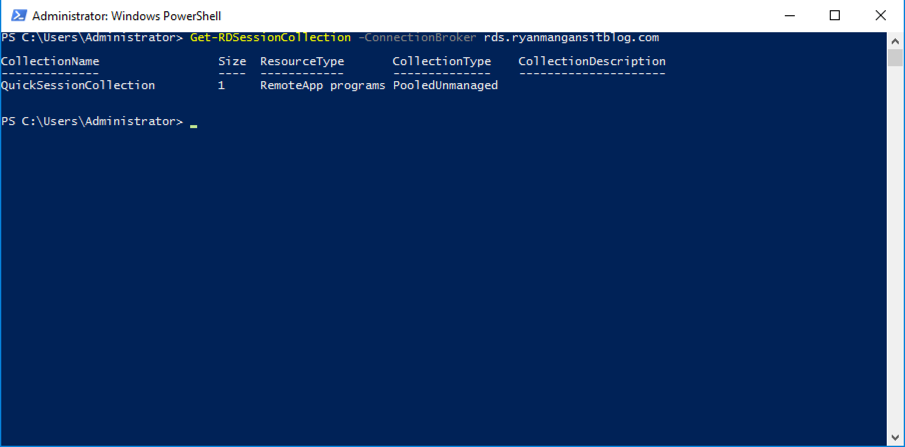The width and height of the screenshot is (905, 447).
Task: Click the CollectionDescription column header
Action: click(x=592, y=61)
